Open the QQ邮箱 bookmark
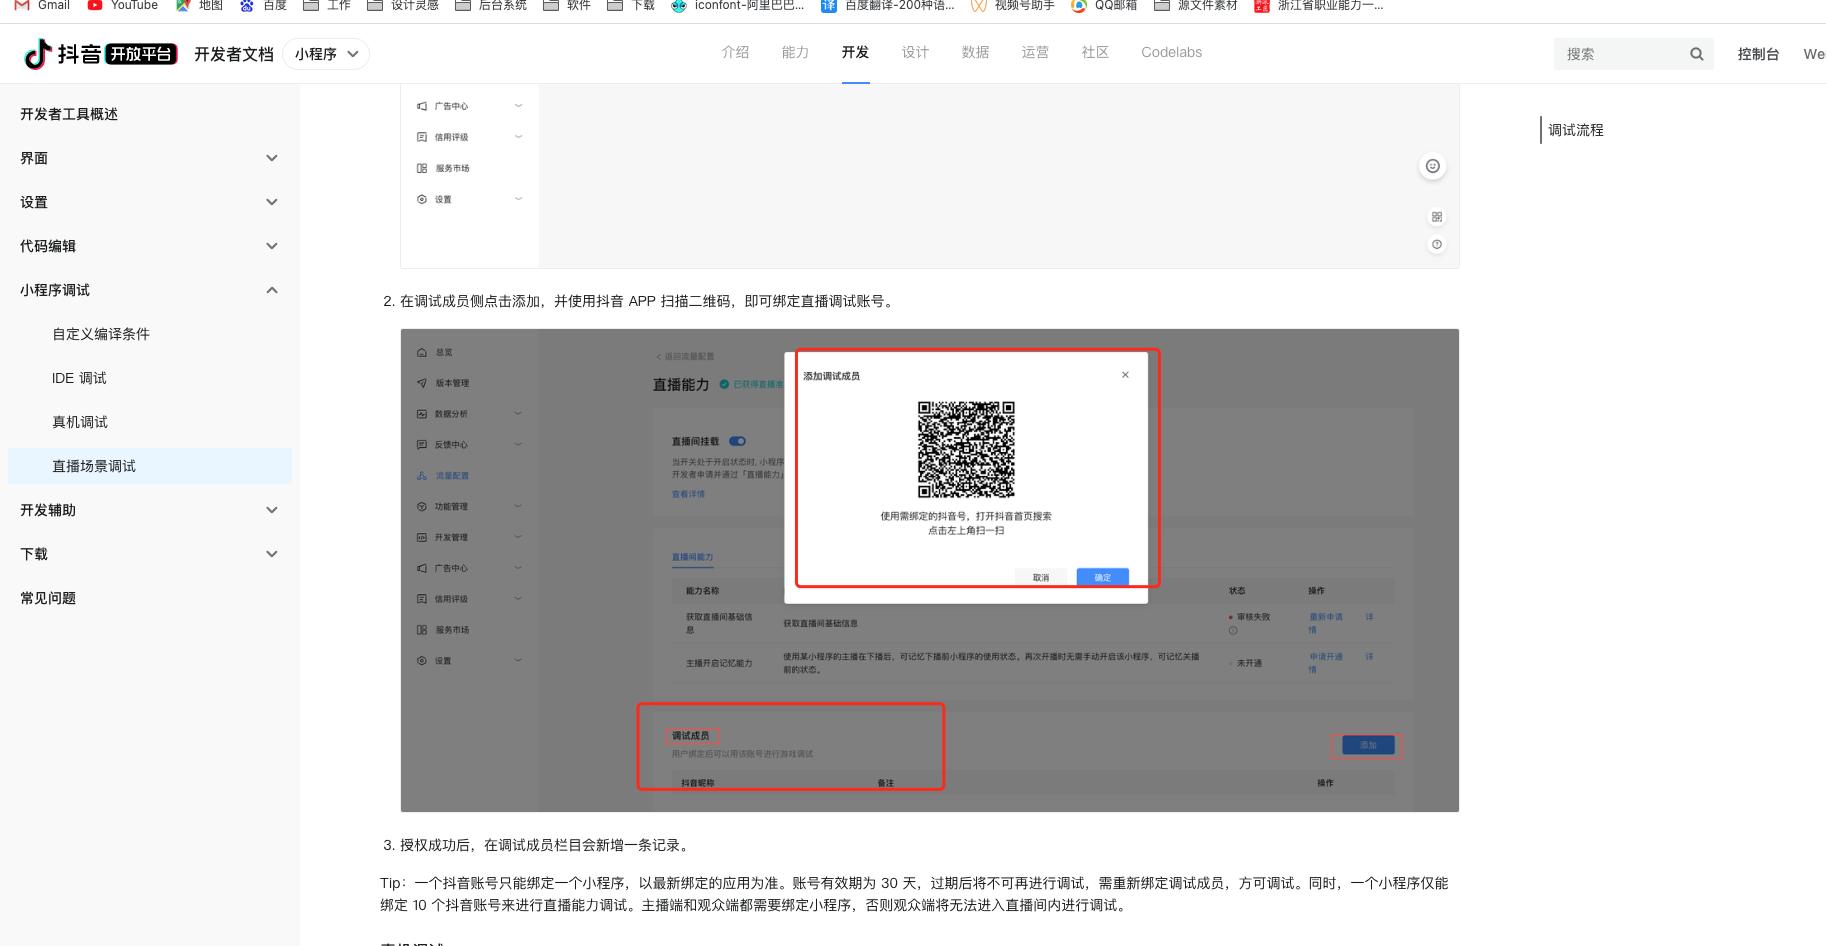The height and width of the screenshot is (946, 1826). pos(1104,5)
